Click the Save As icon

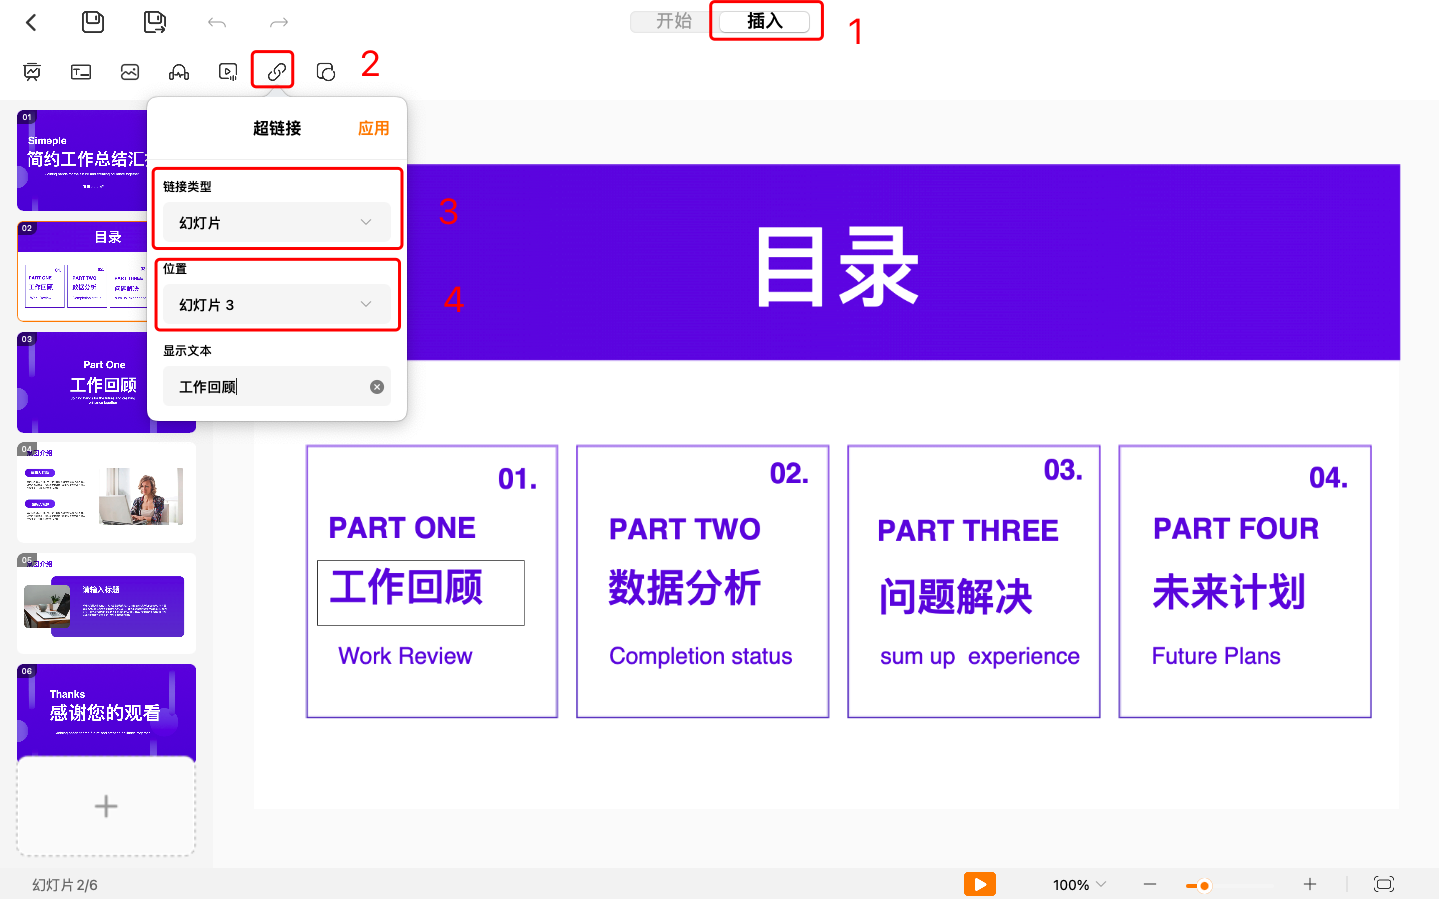154,21
